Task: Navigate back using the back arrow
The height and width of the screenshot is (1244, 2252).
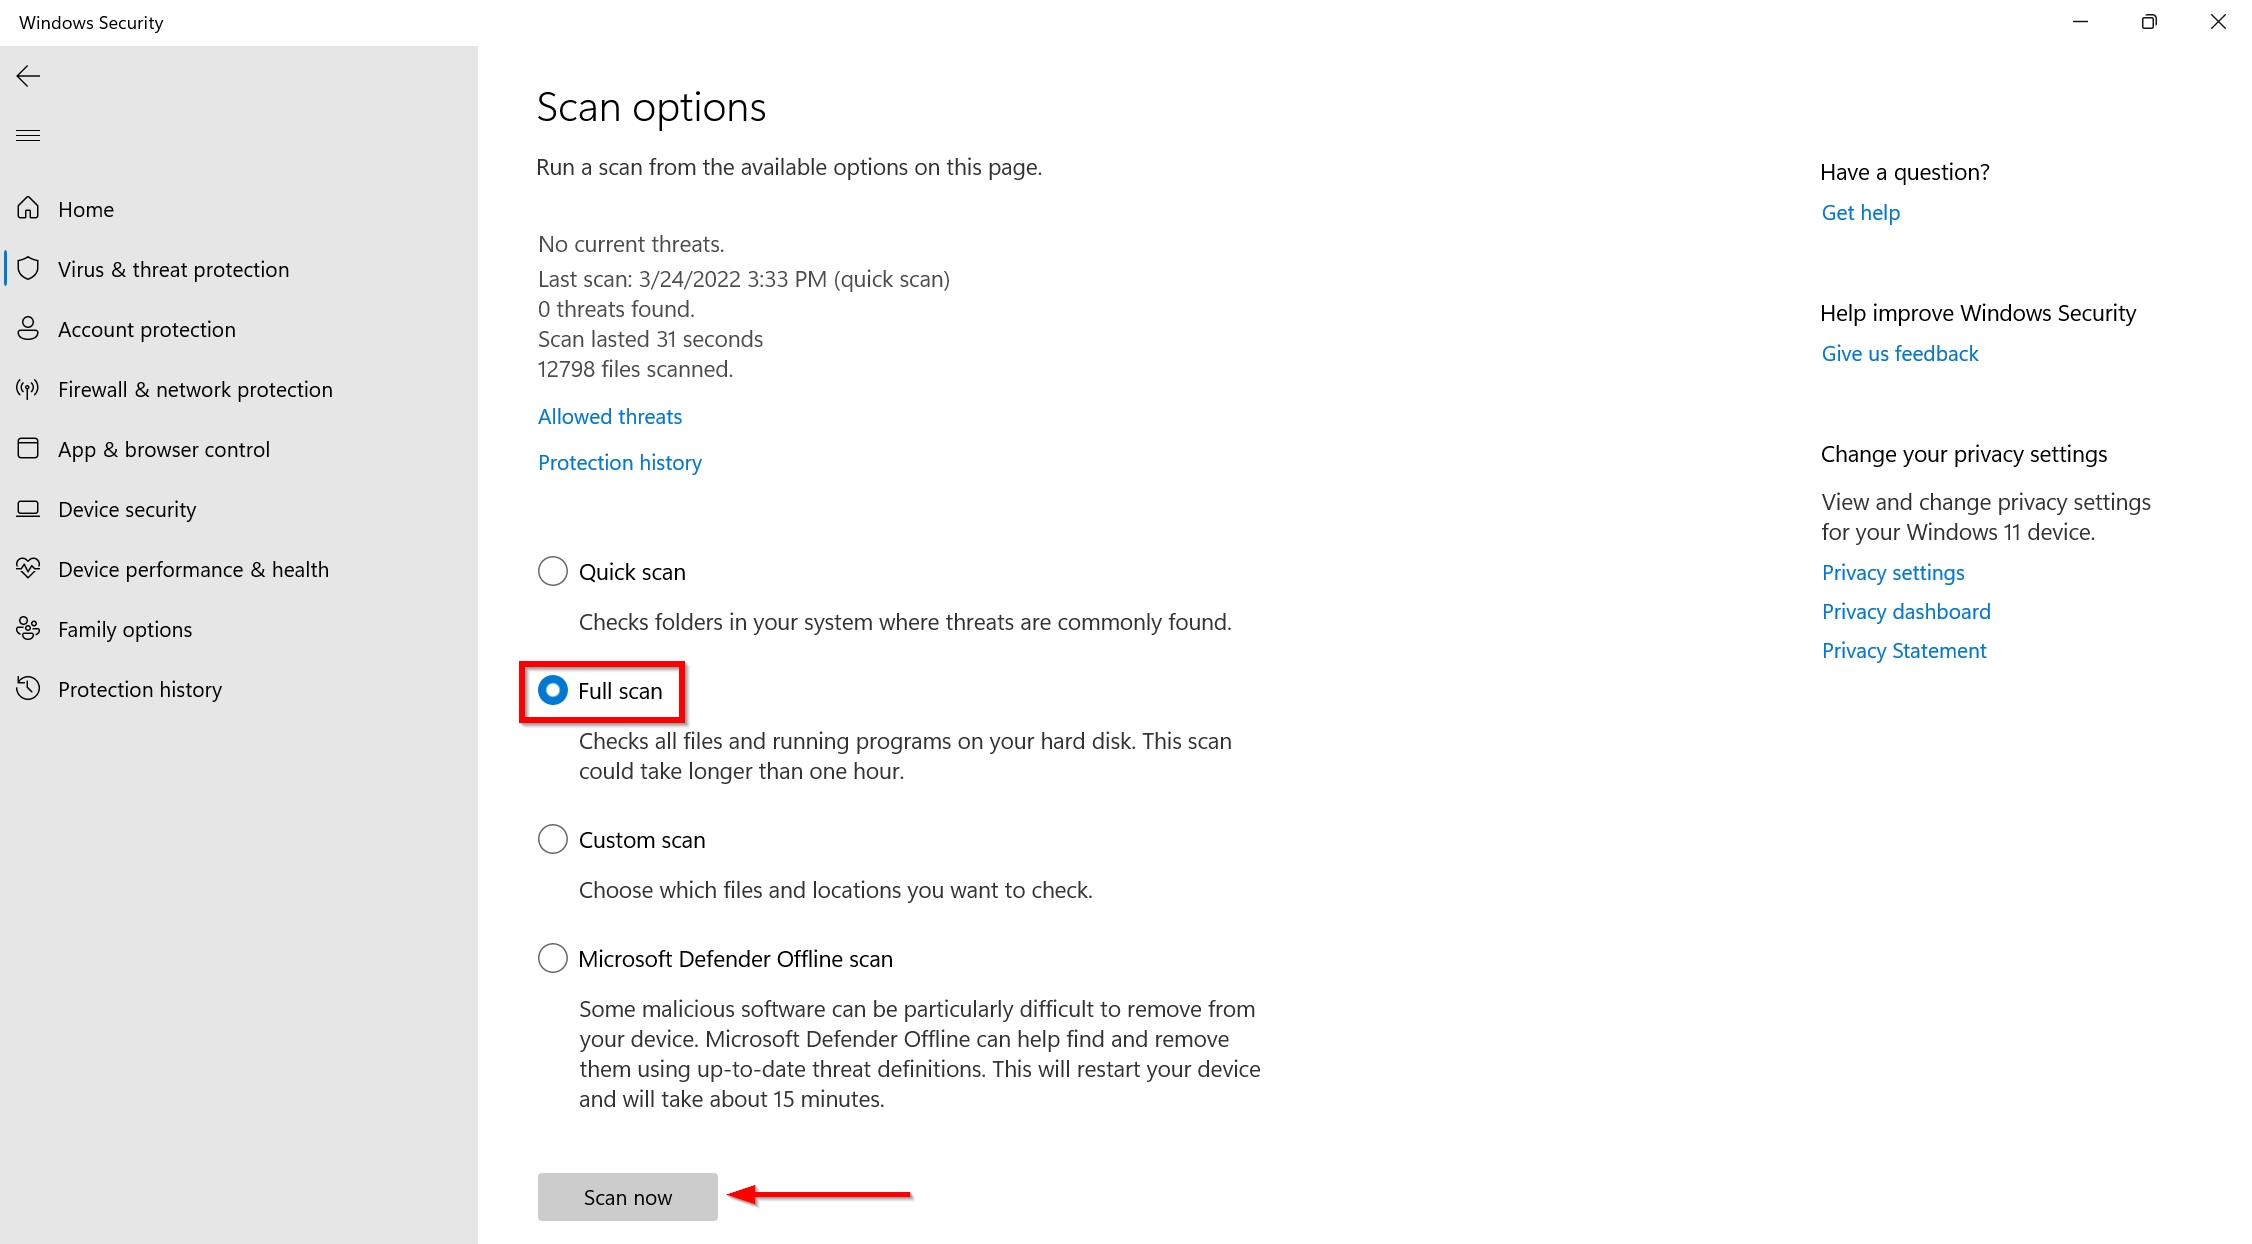Action: tap(29, 75)
